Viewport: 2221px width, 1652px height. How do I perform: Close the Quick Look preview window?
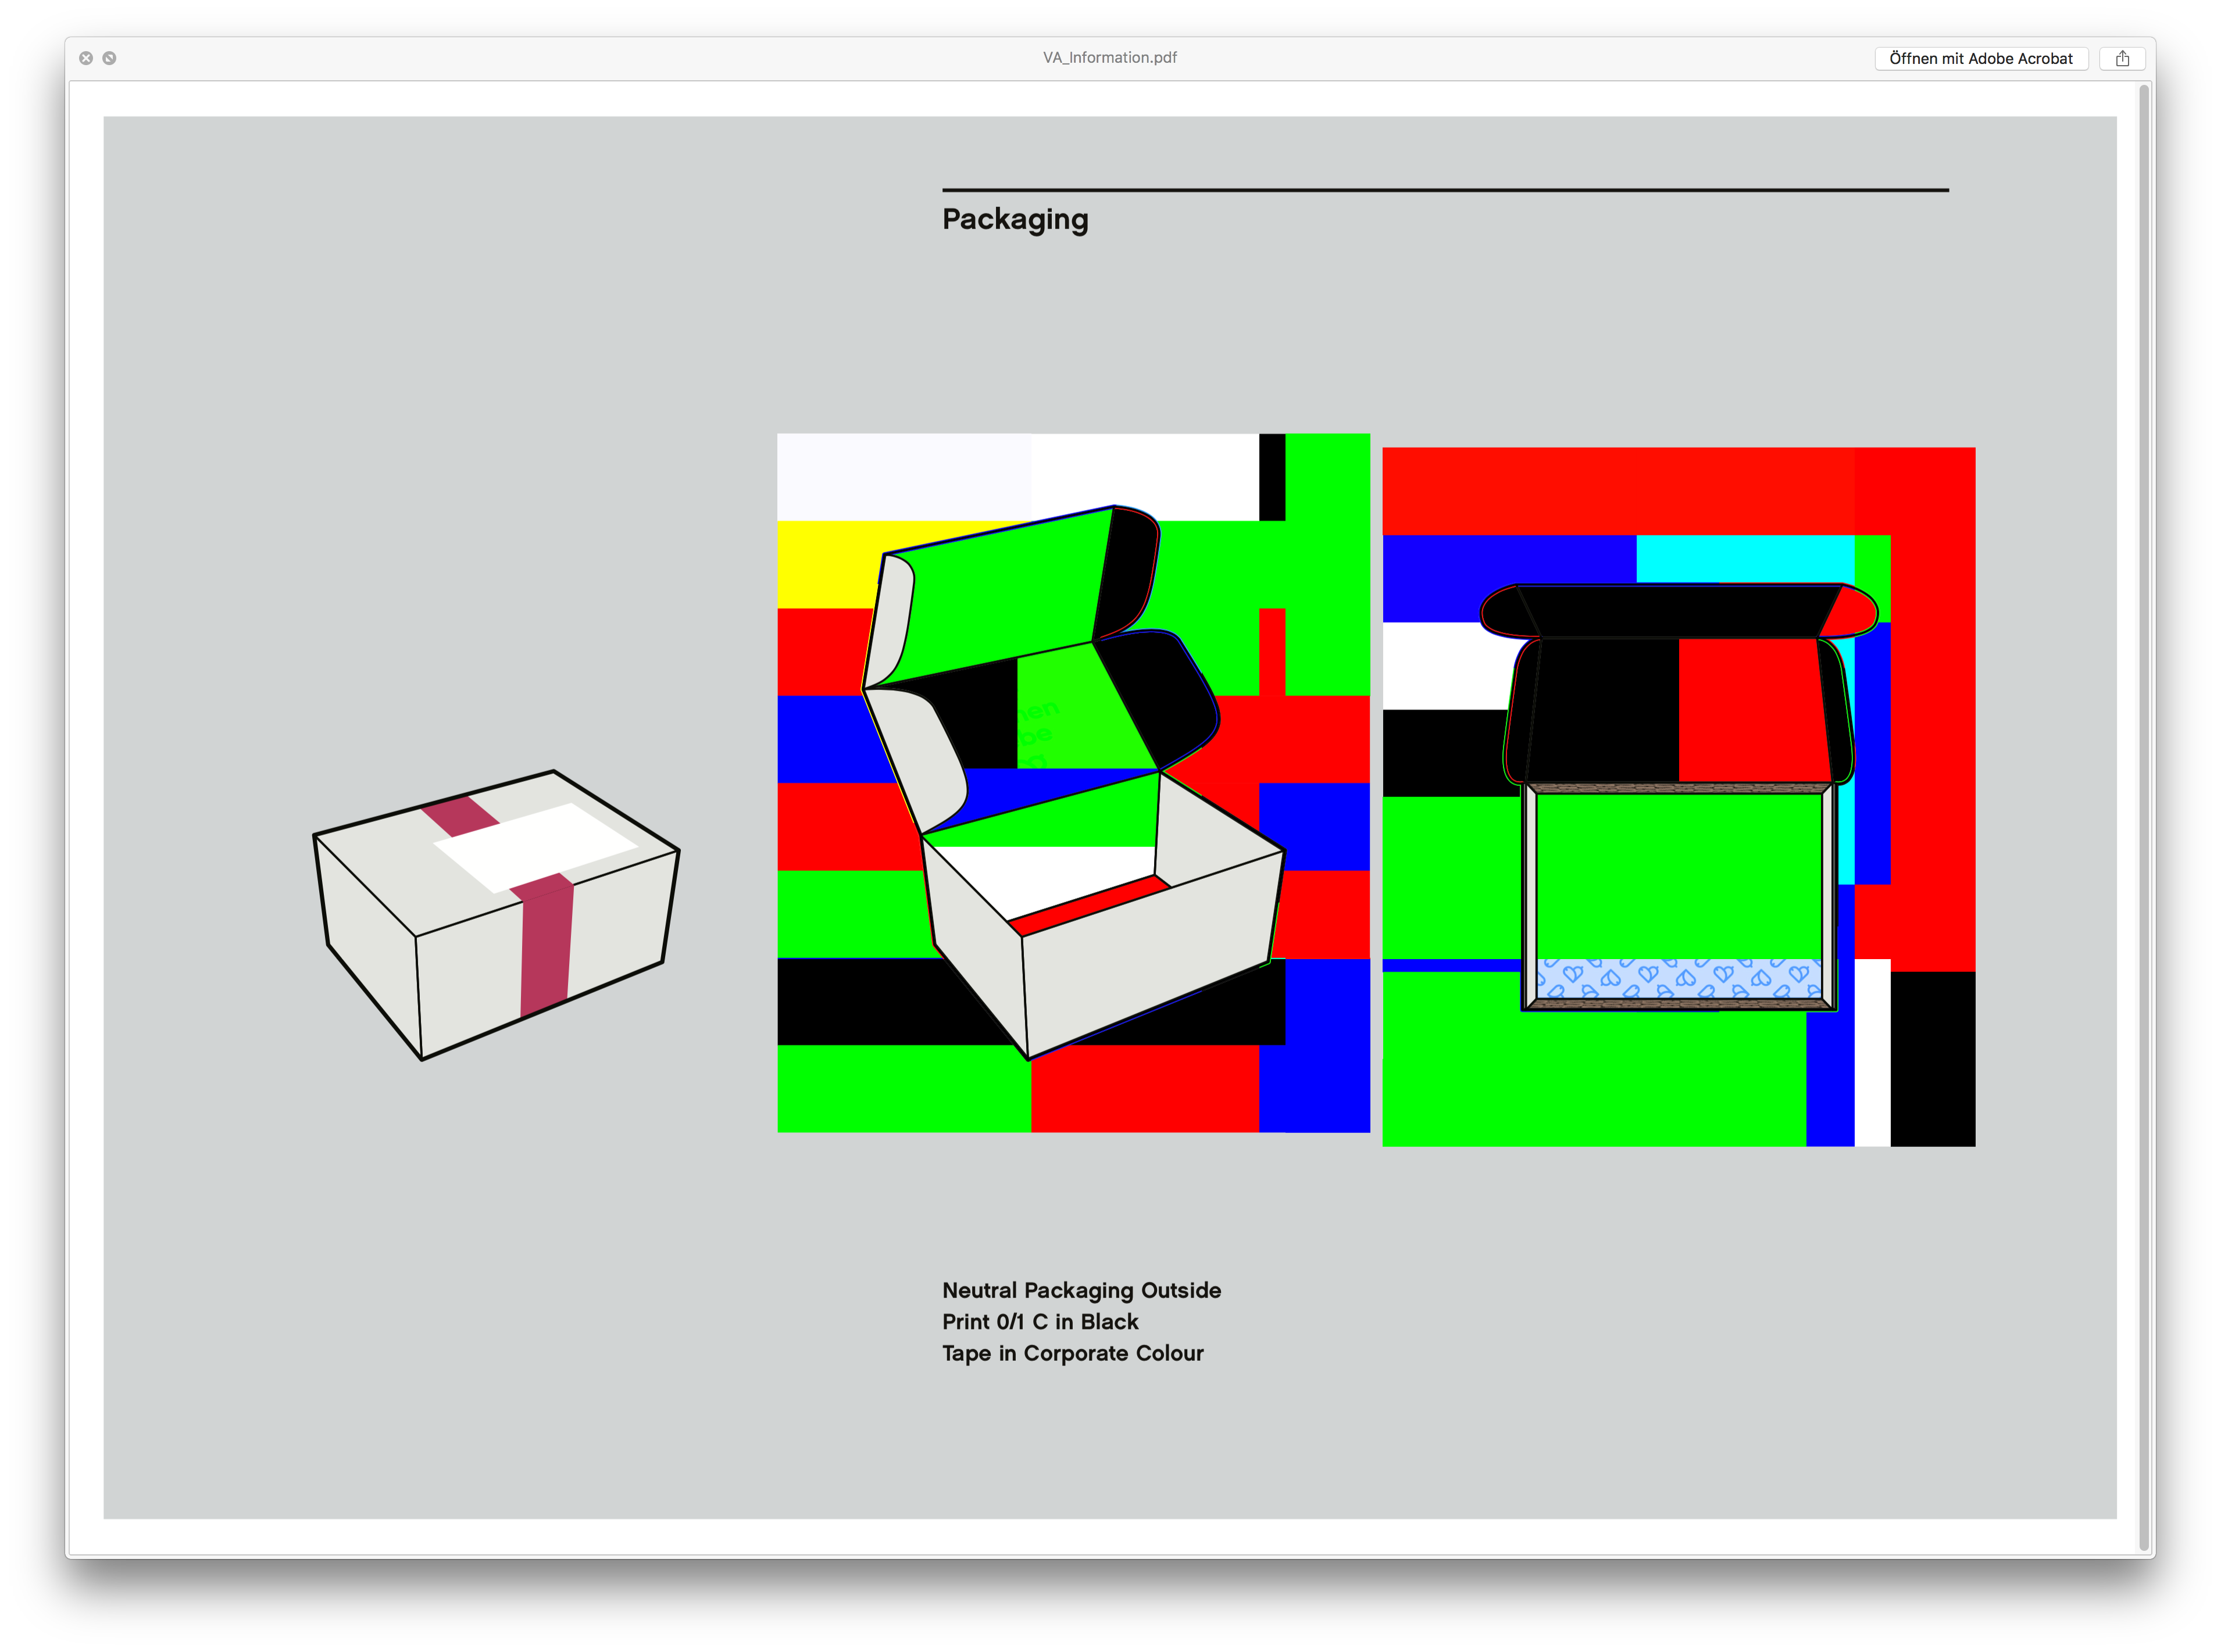pyautogui.click(x=86, y=58)
